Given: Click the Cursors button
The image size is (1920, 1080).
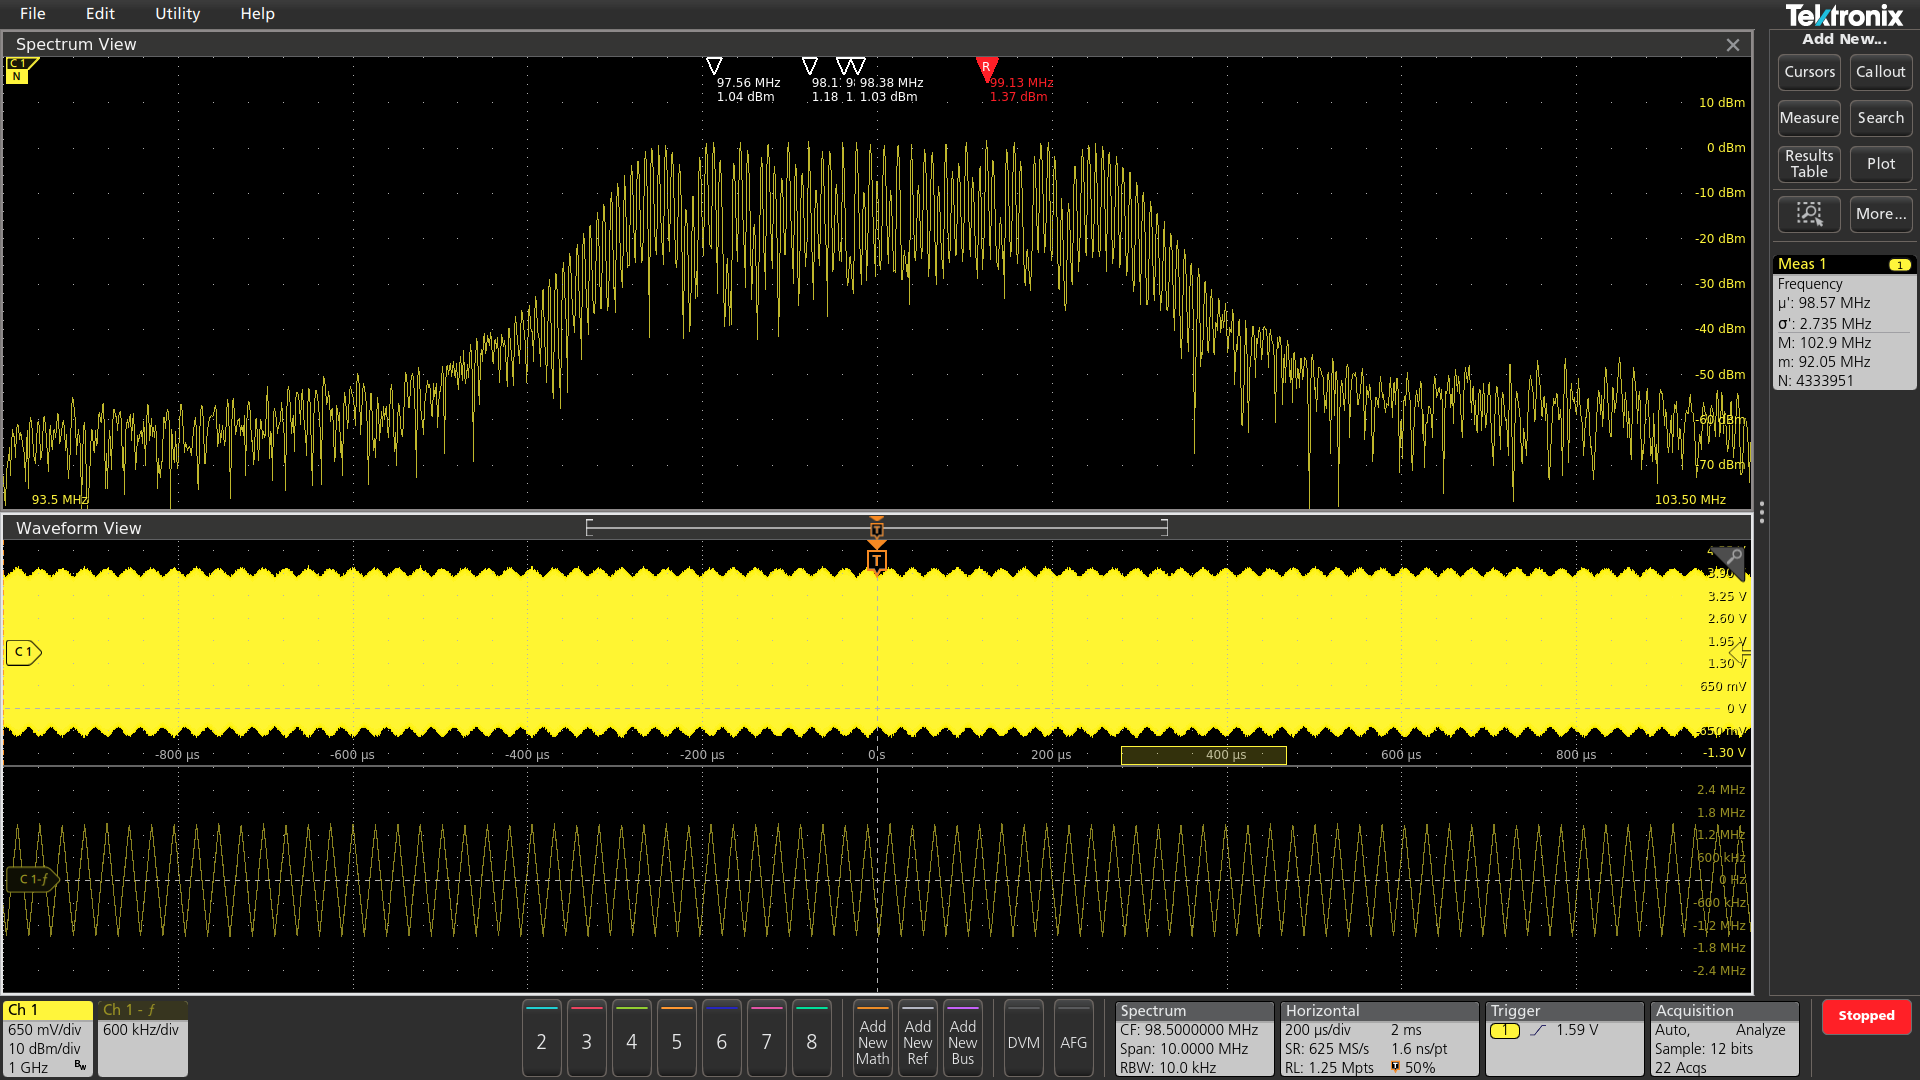Looking at the screenshot, I should click(1809, 72).
